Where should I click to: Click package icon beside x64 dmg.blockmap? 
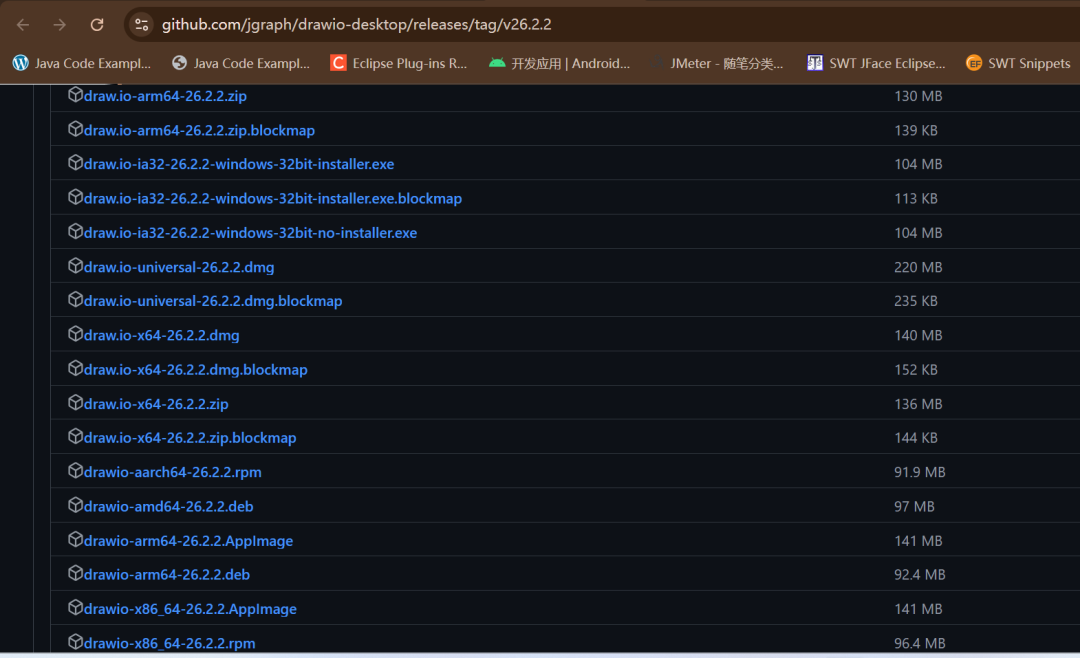click(x=75, y=369)
